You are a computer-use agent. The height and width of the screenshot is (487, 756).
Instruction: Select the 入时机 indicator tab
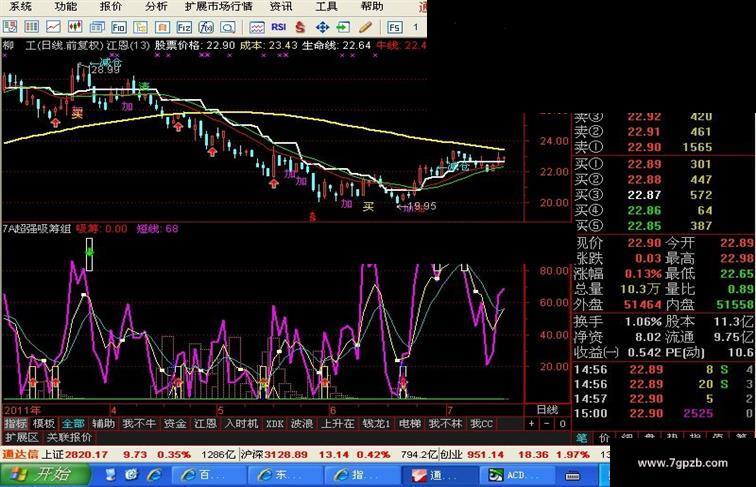click(241, 423)
